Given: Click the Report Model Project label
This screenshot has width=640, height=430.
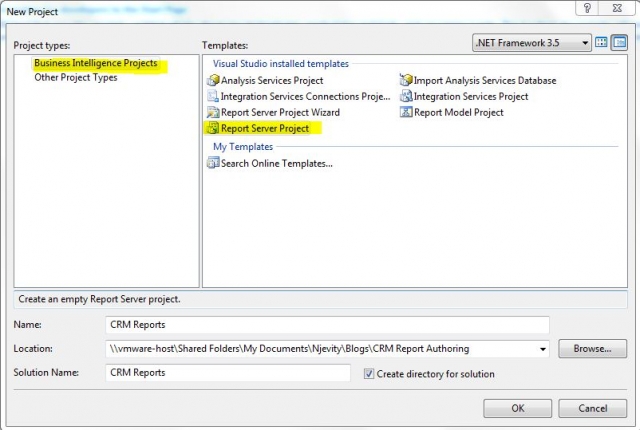Looking at the screenshot, I should point(459,113).
